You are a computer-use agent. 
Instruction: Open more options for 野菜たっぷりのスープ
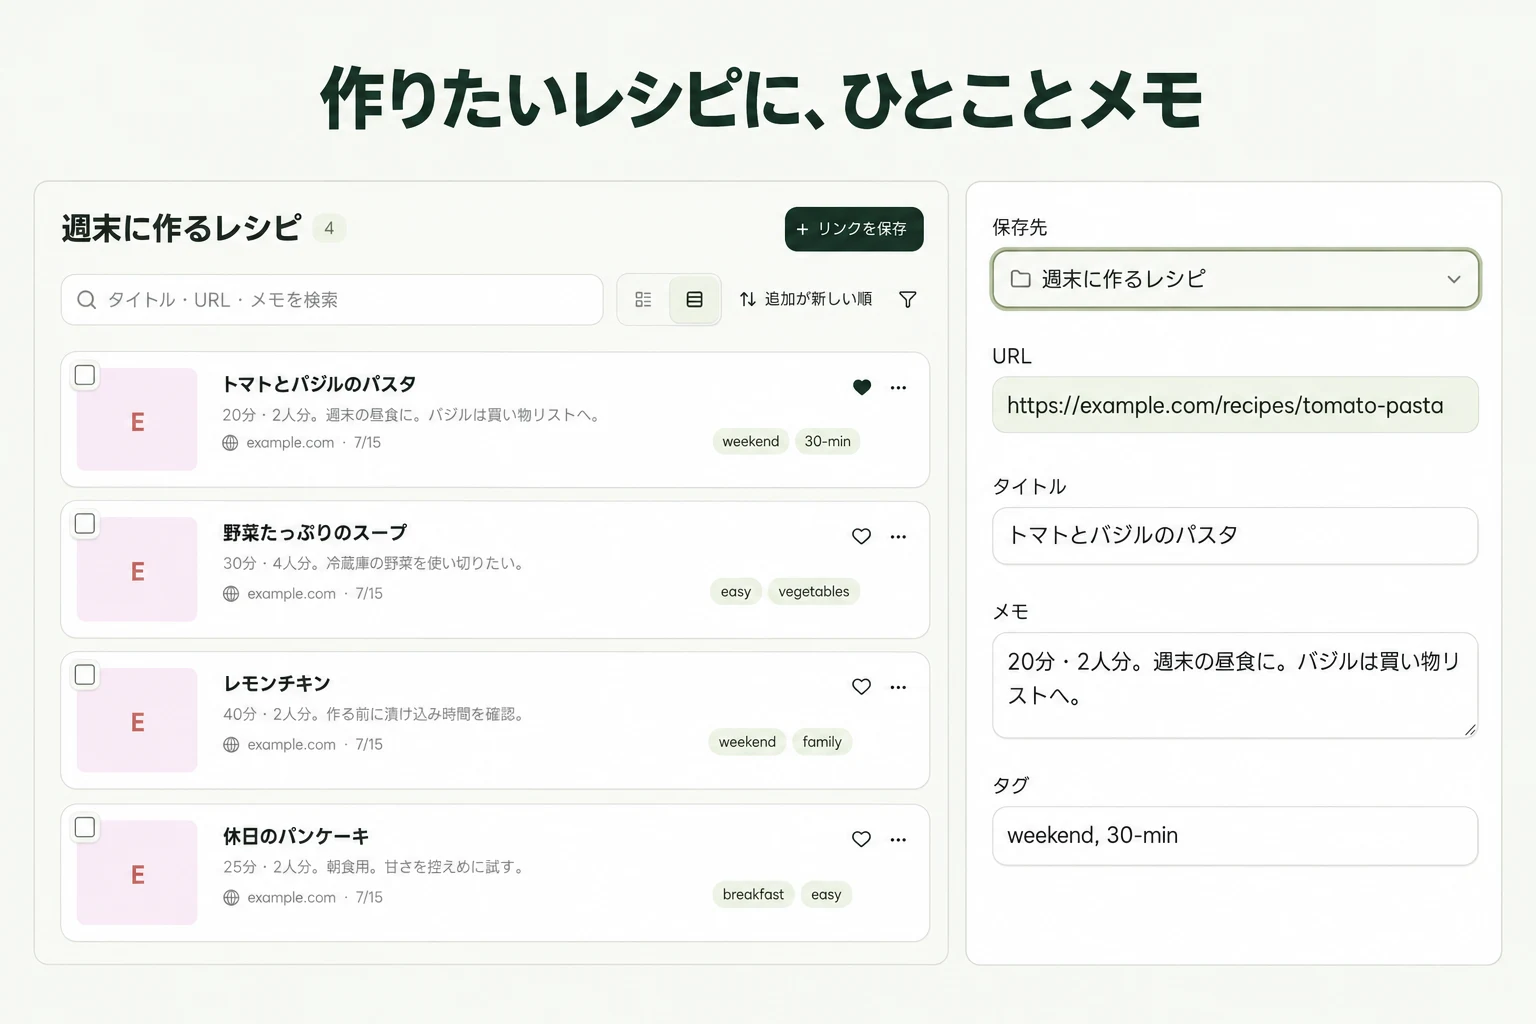pyautogui.click(x=898, y=536)
